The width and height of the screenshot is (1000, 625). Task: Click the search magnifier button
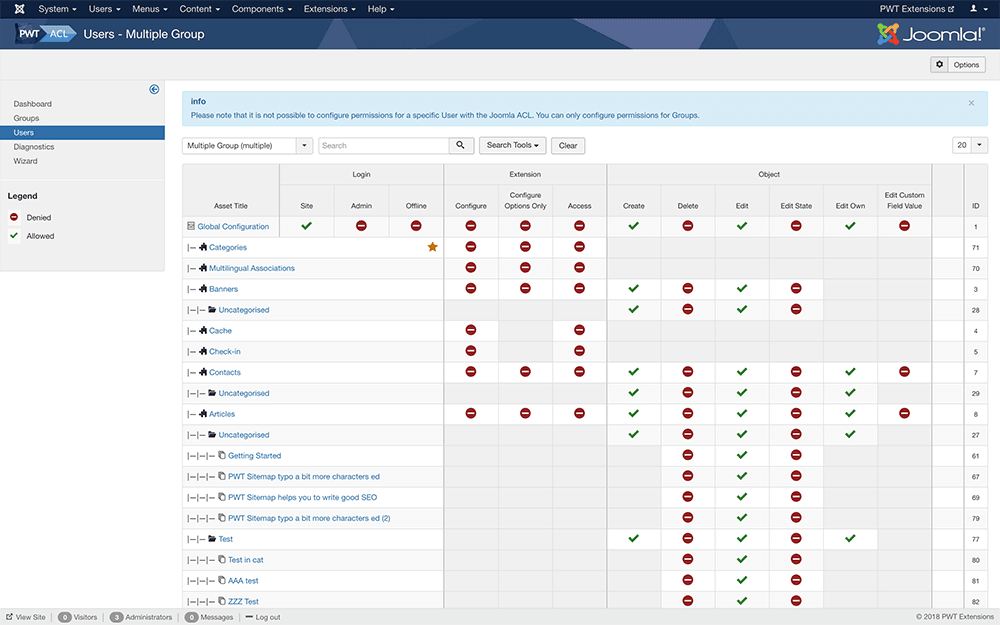460,145
